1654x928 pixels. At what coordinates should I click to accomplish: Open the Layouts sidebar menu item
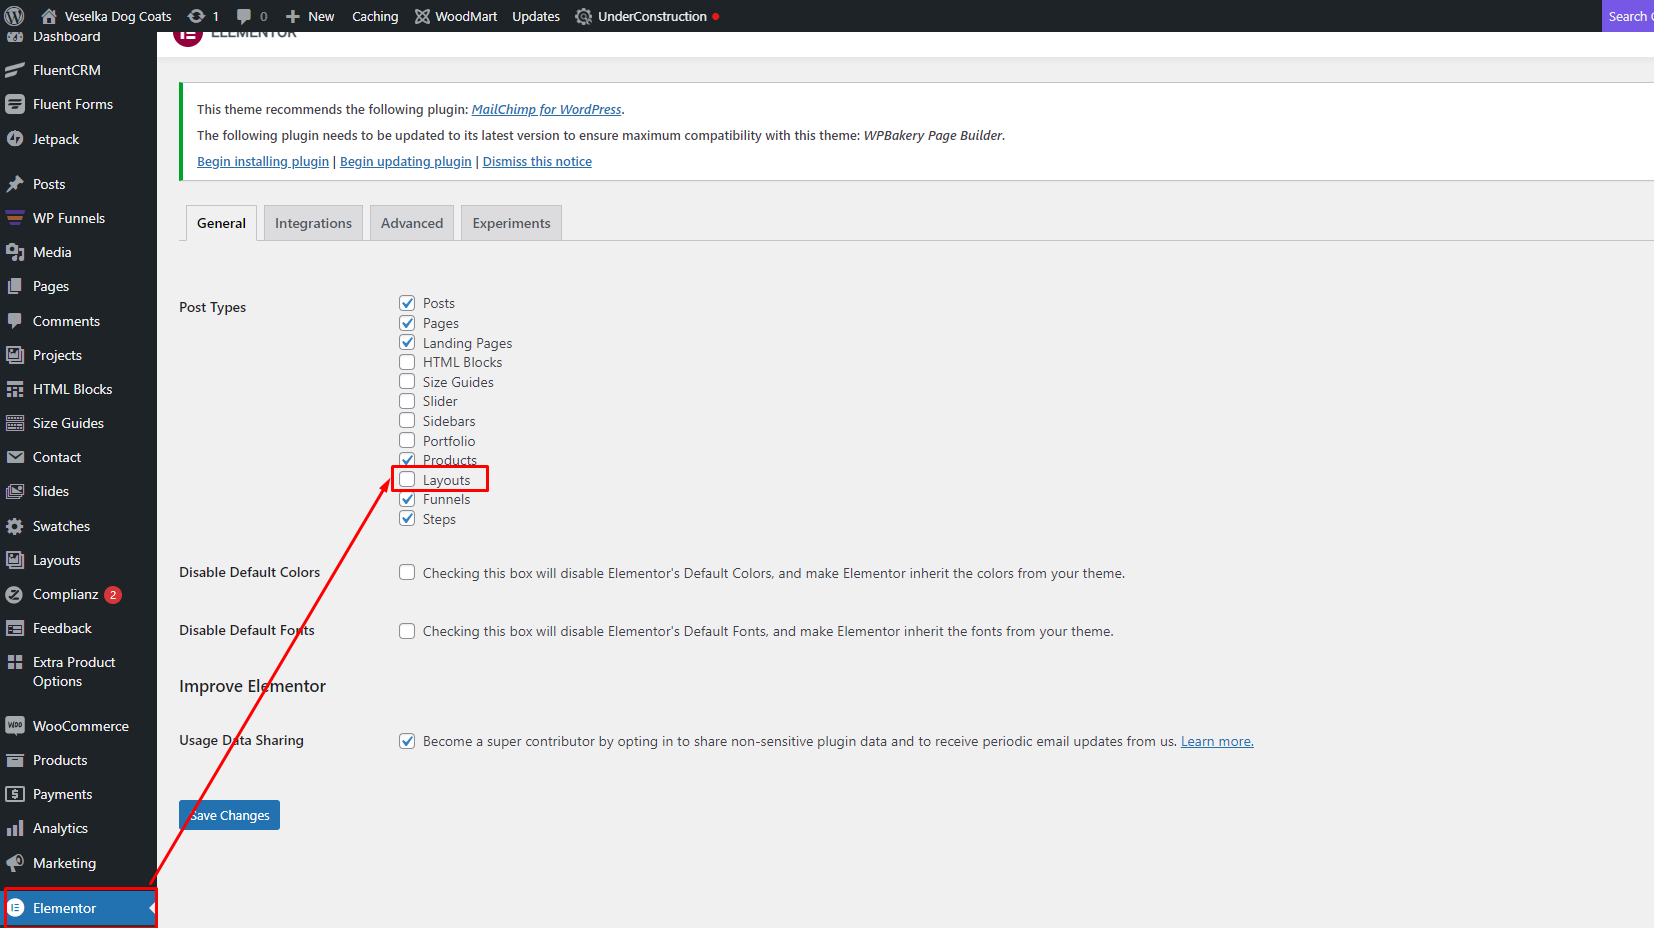tap(78, 560)
